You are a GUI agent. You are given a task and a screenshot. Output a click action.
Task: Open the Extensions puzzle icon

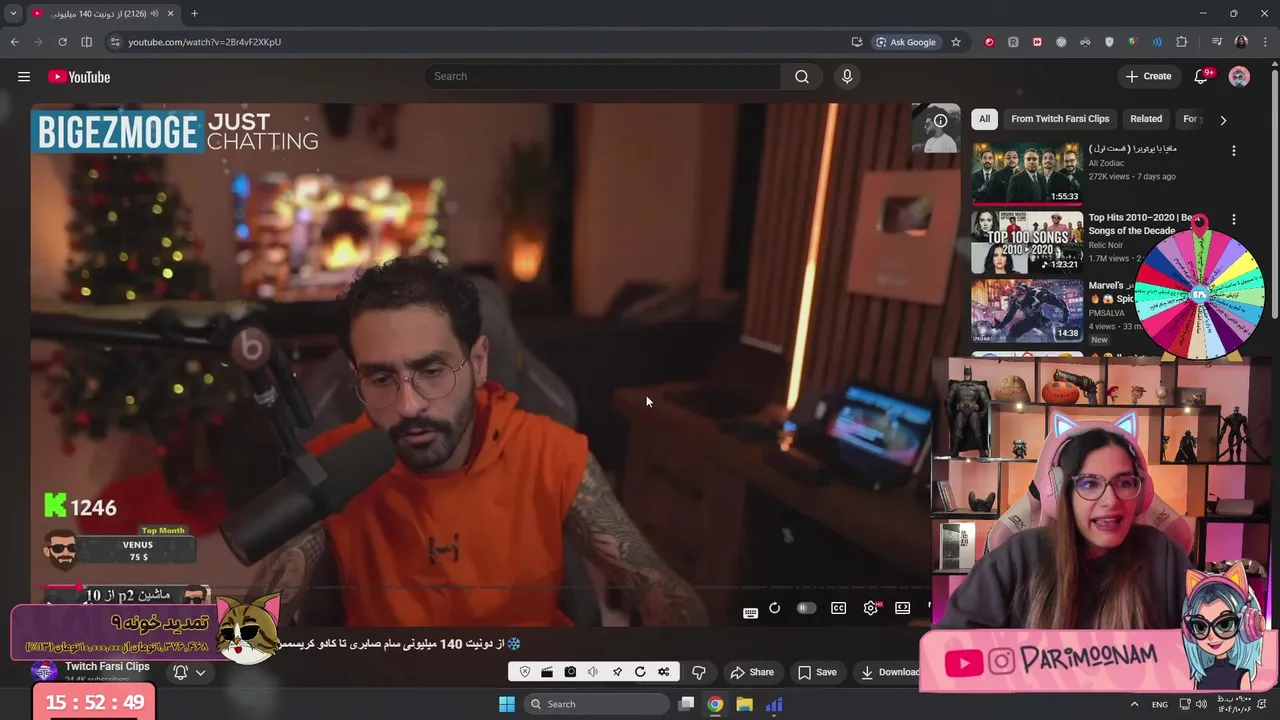(x=1182, y=42)
